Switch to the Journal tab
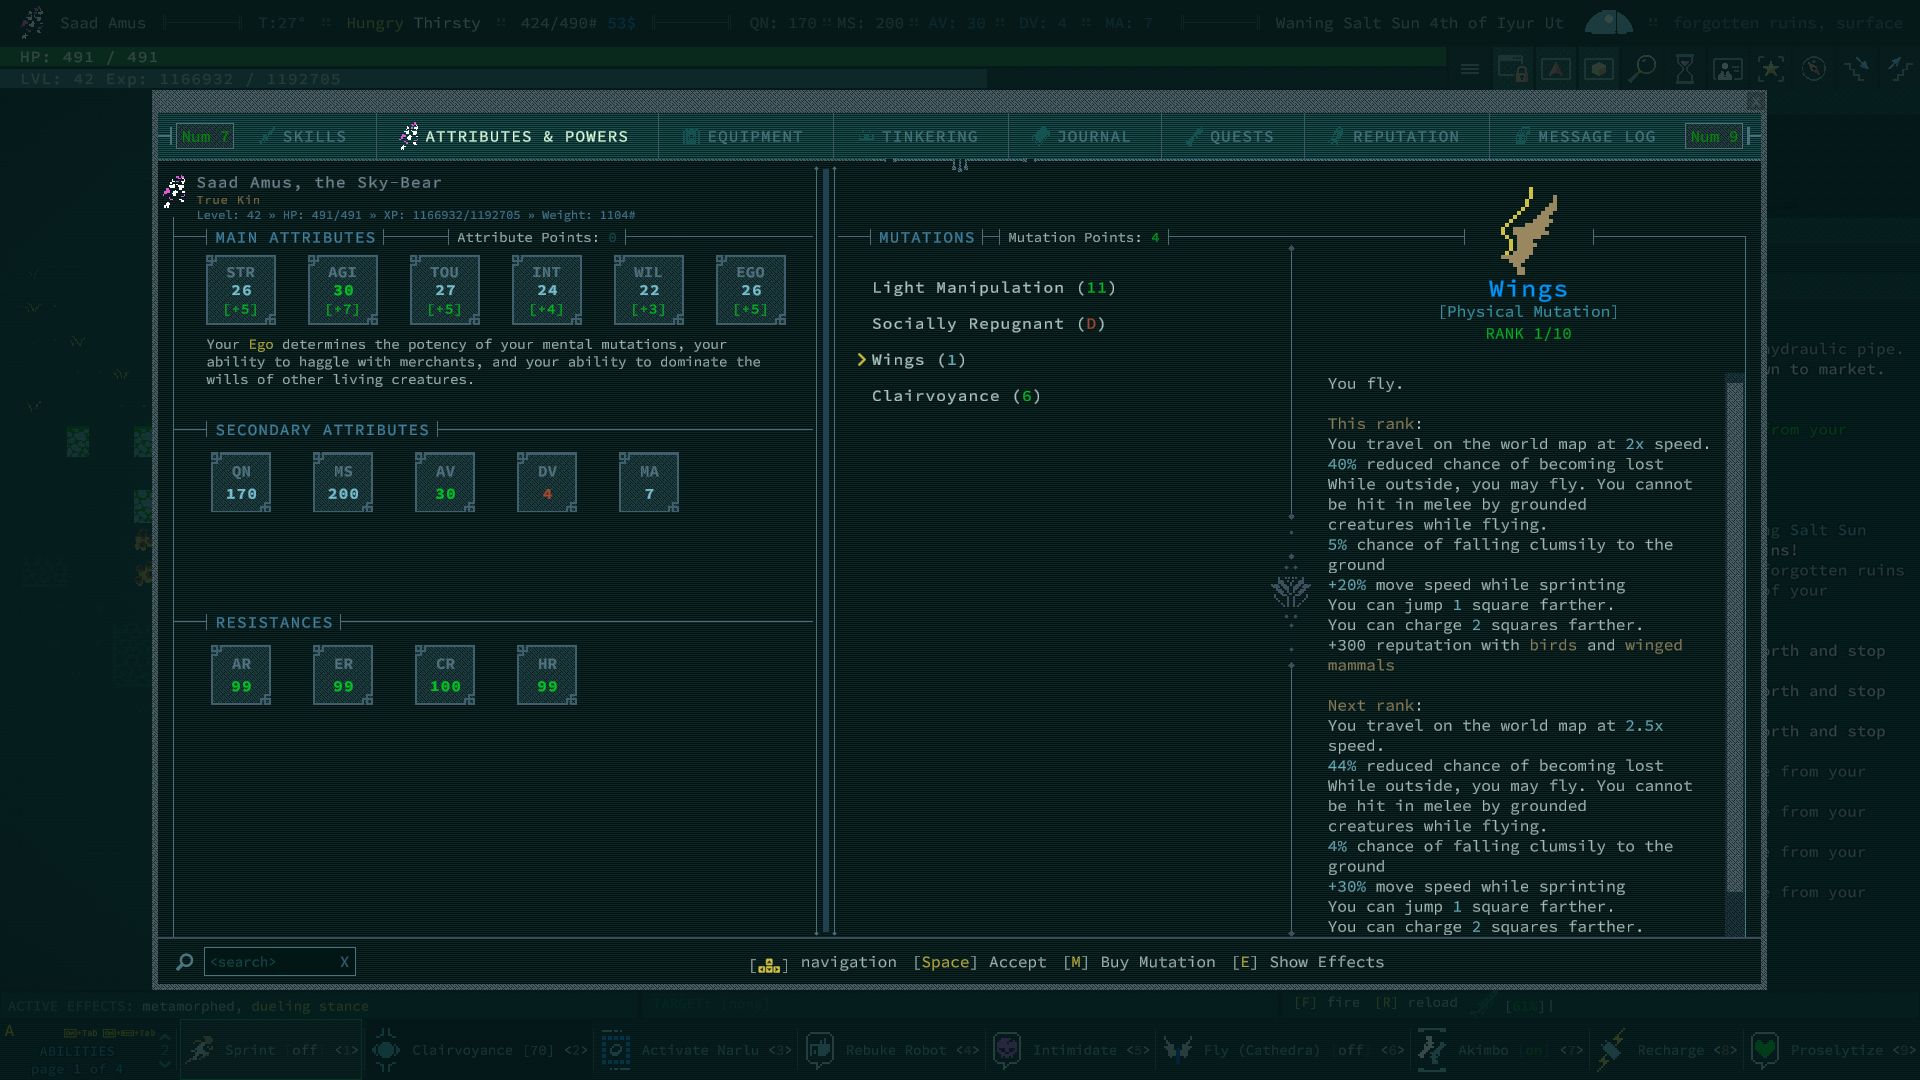The image size is (1920, 1080). pos(1082,137)
